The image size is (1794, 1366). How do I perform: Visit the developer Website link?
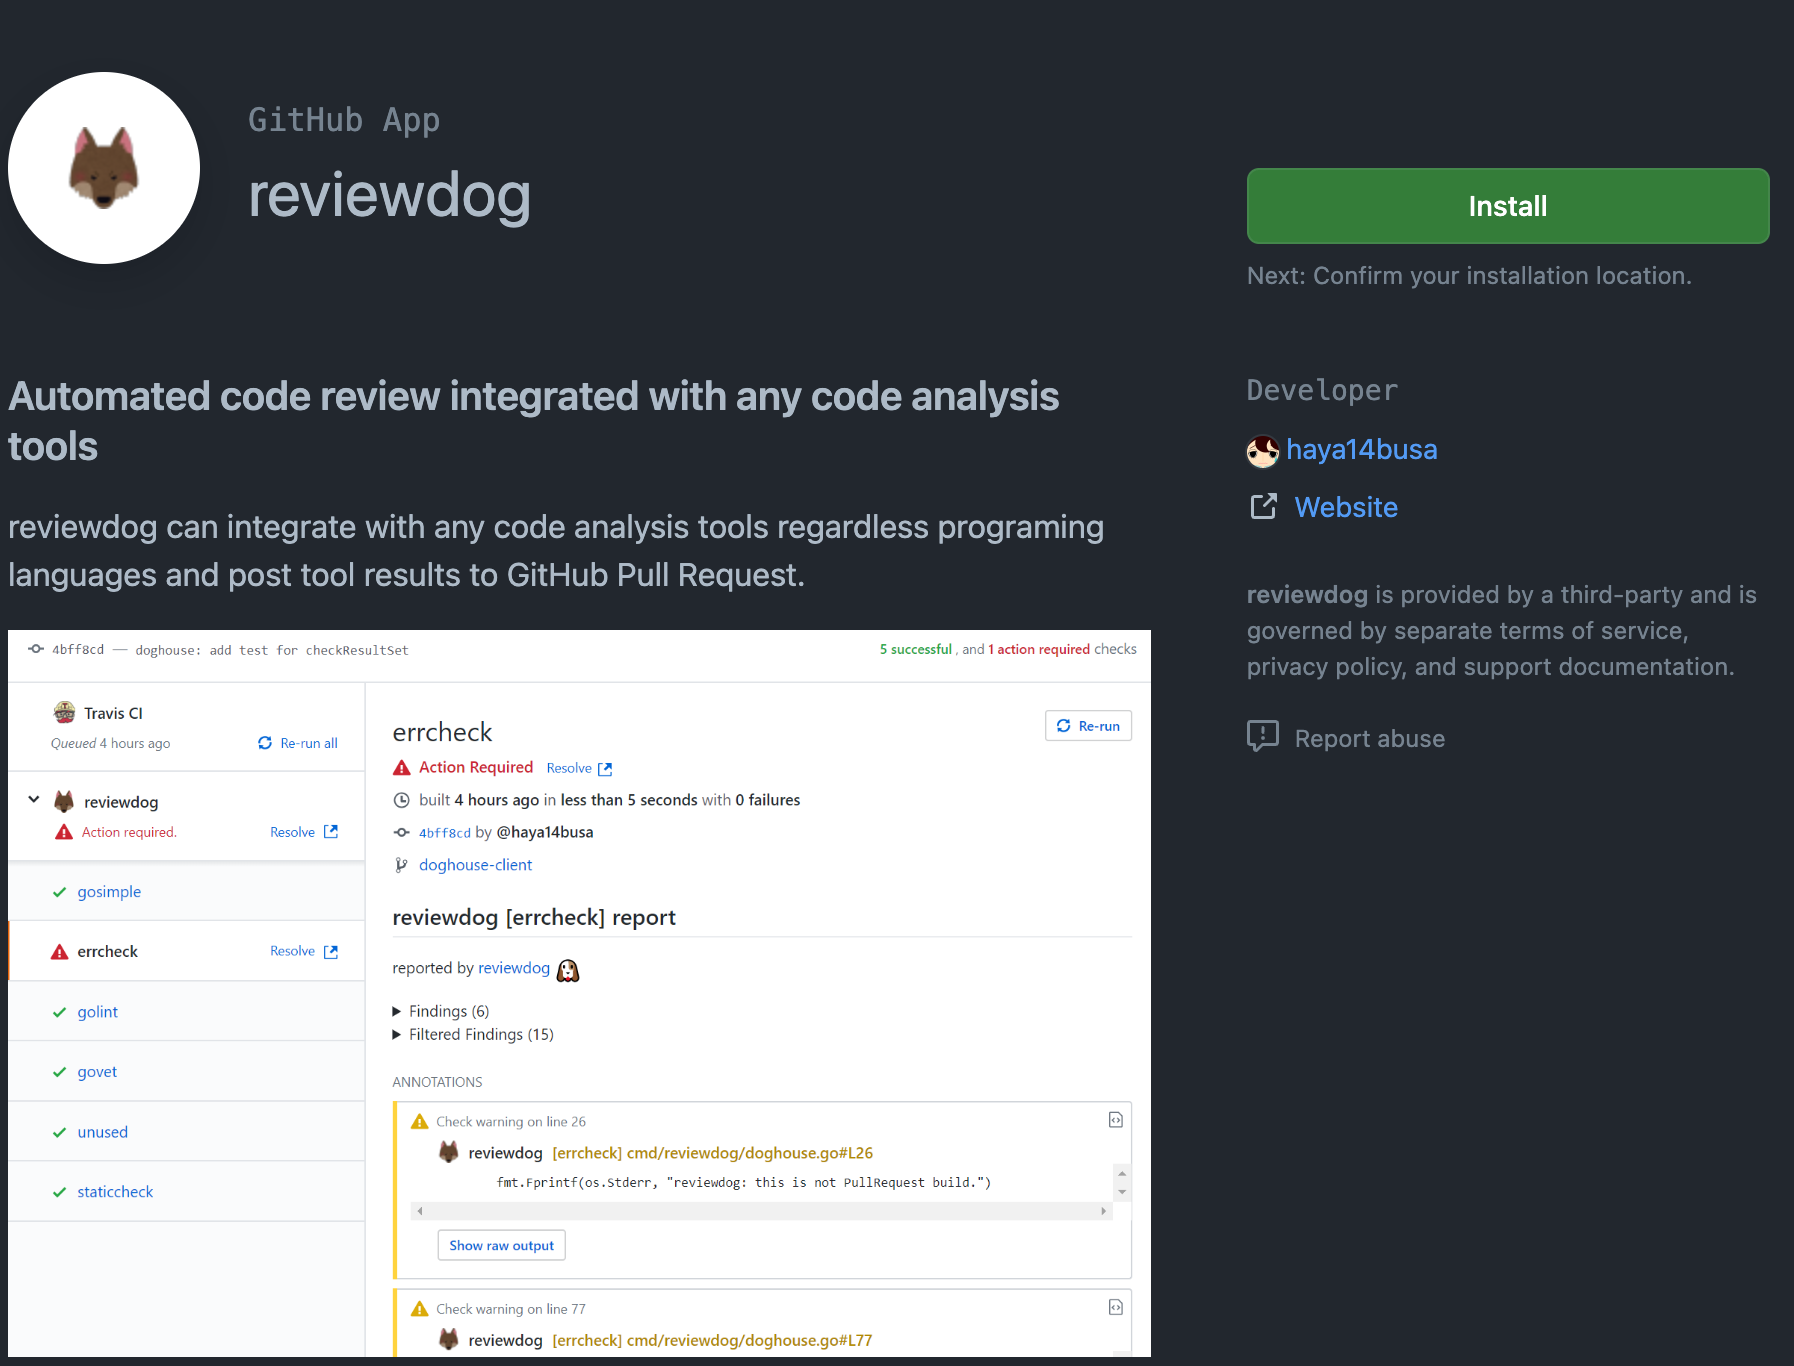pyautogui.click(x=1346, y=507)
